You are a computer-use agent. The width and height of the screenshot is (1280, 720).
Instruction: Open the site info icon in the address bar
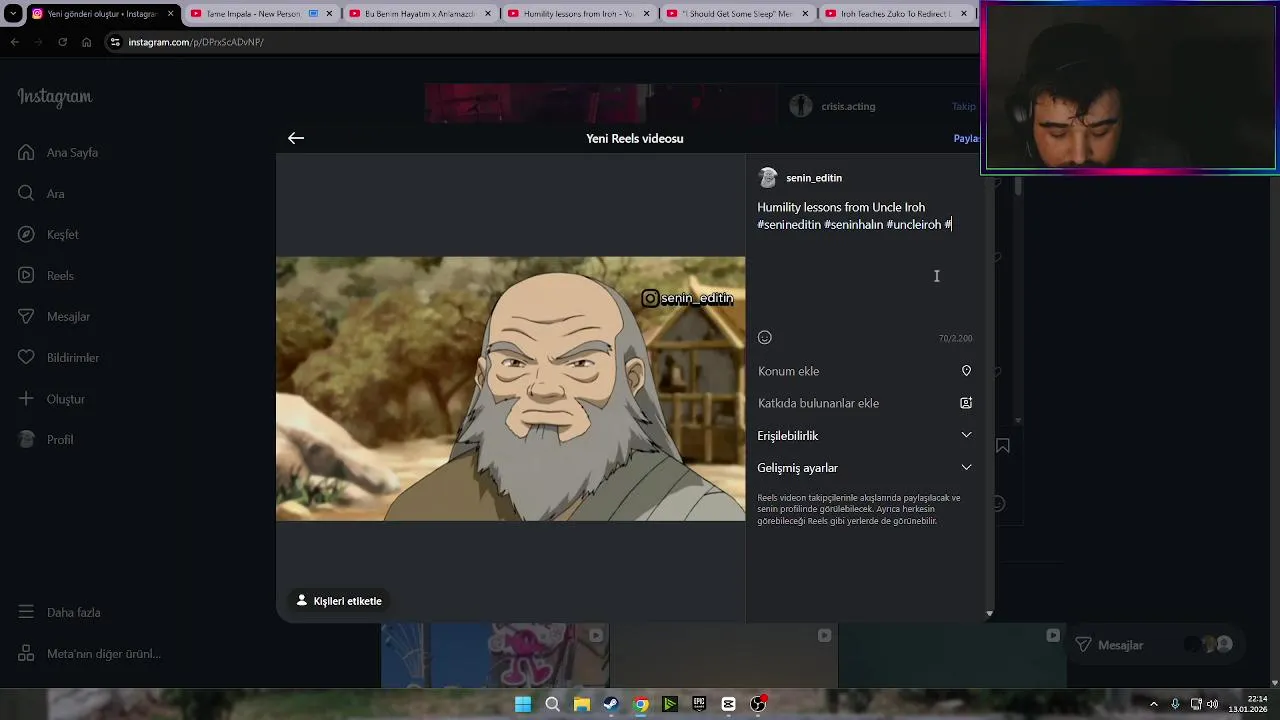coord(115,42)
